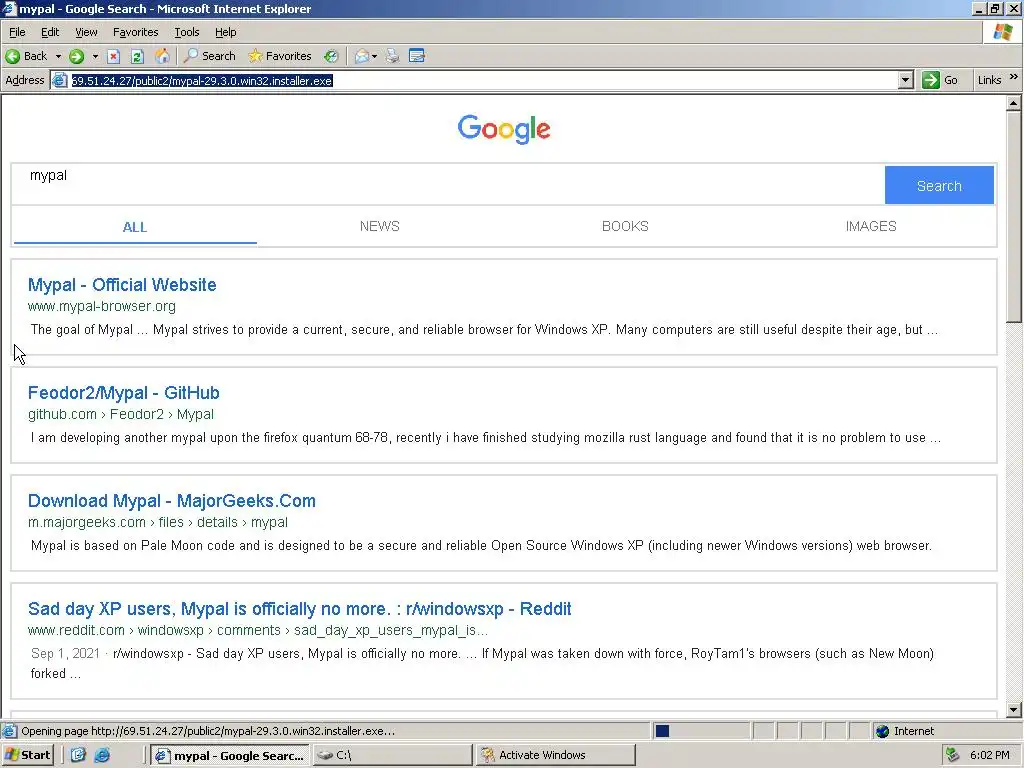Viewport: 1024px width, 768px height.
Task: Open the Search pane in the toolbar
Action: pos(210,56)
